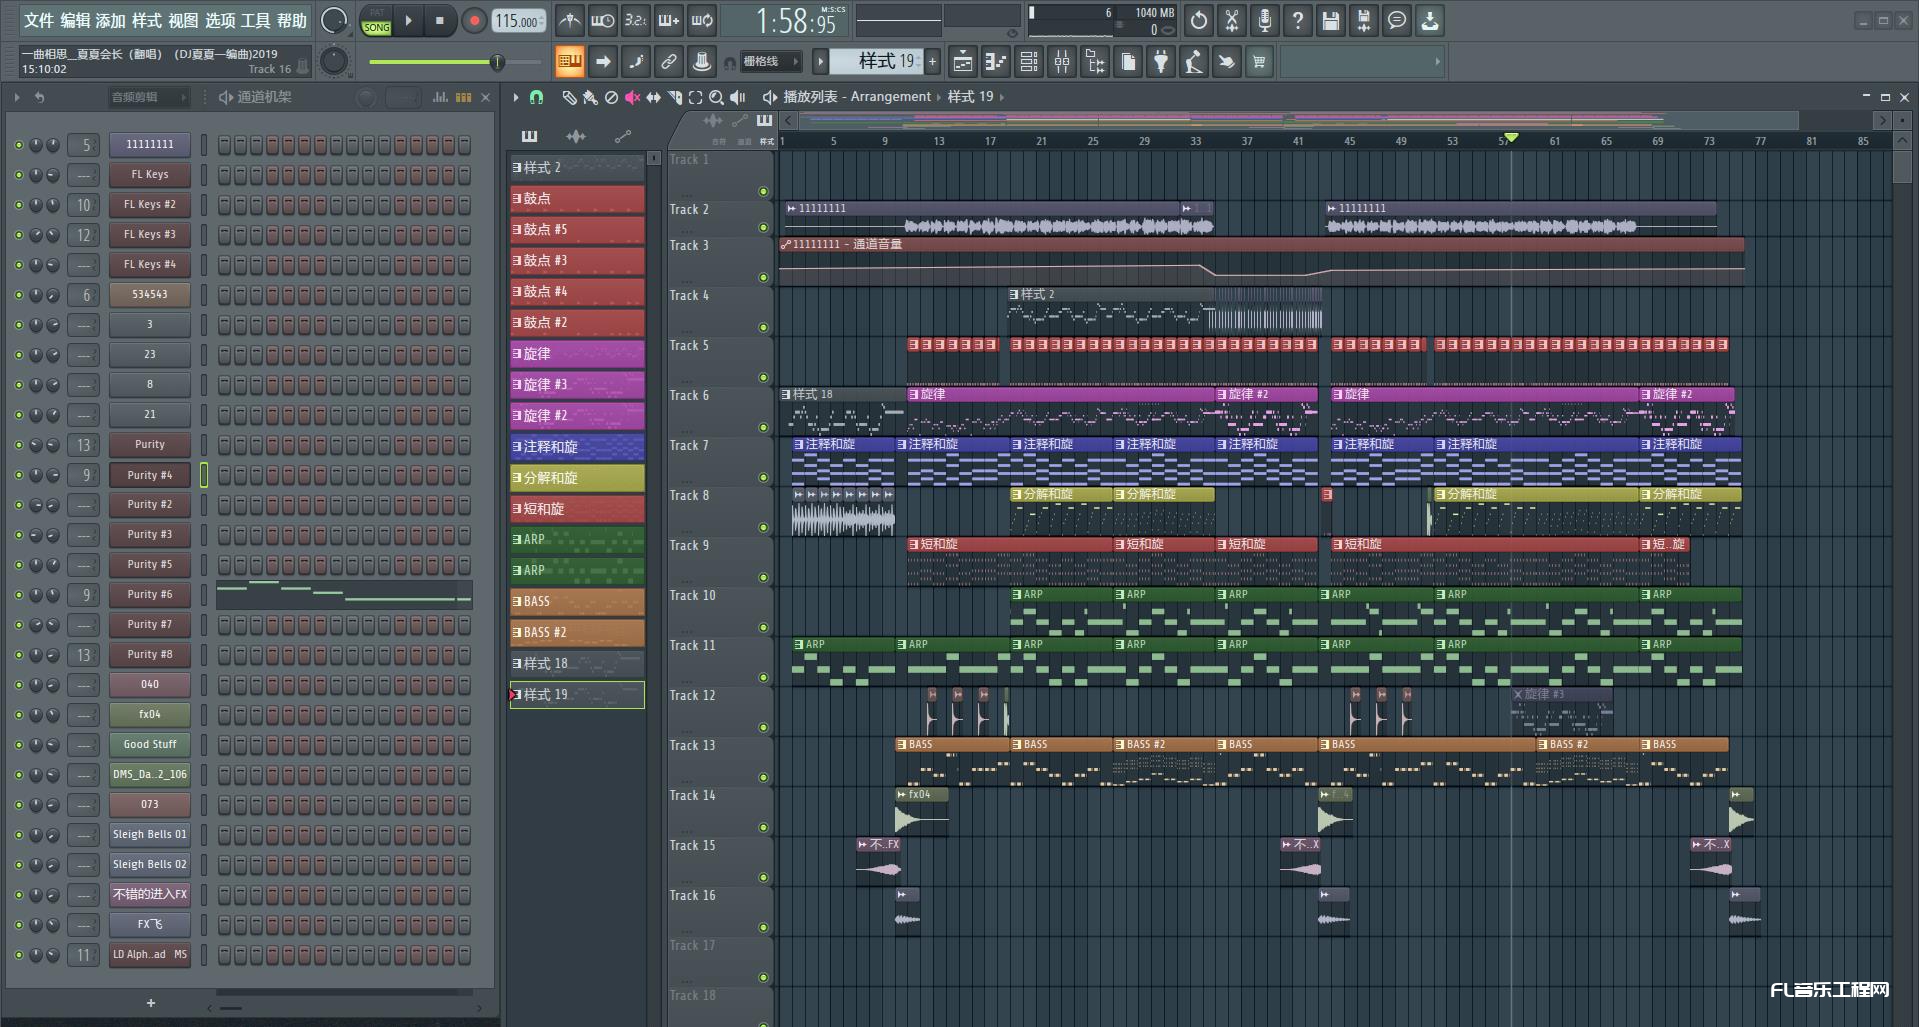Open the 编辑 menu

coord(75,20)
